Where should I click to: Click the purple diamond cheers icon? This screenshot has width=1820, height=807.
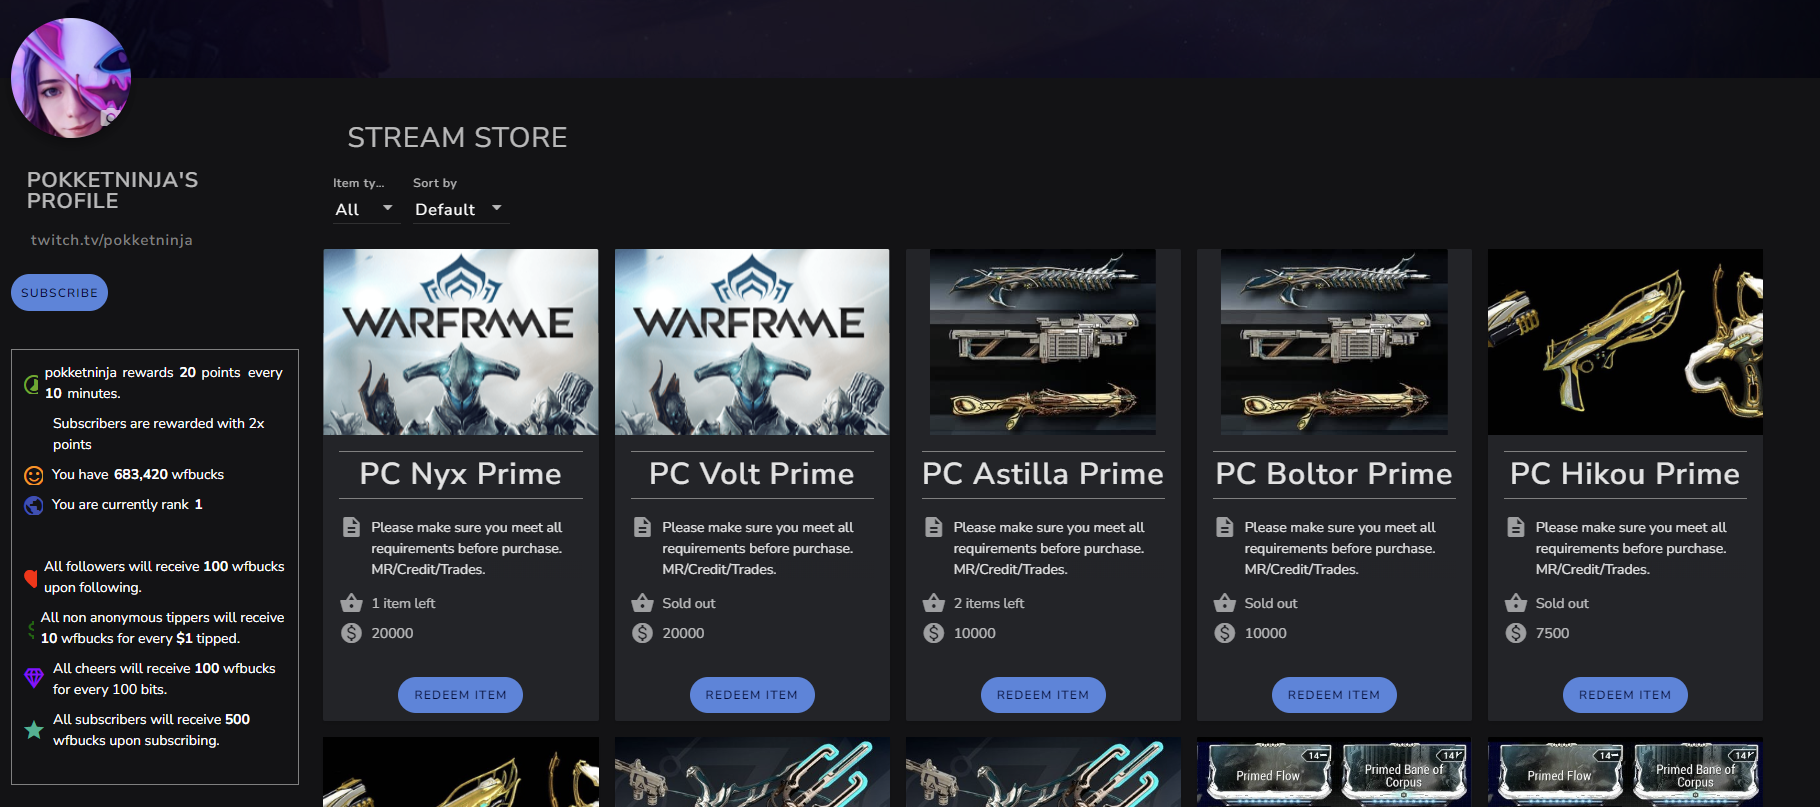pos(33,678)
